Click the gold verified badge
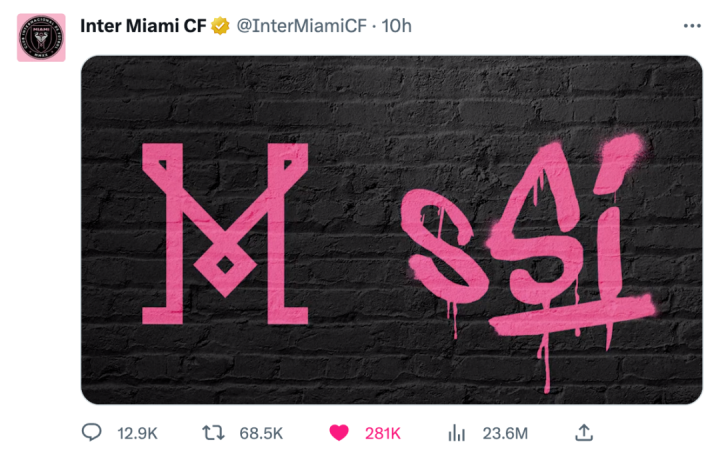 click(x=221, y=26)
